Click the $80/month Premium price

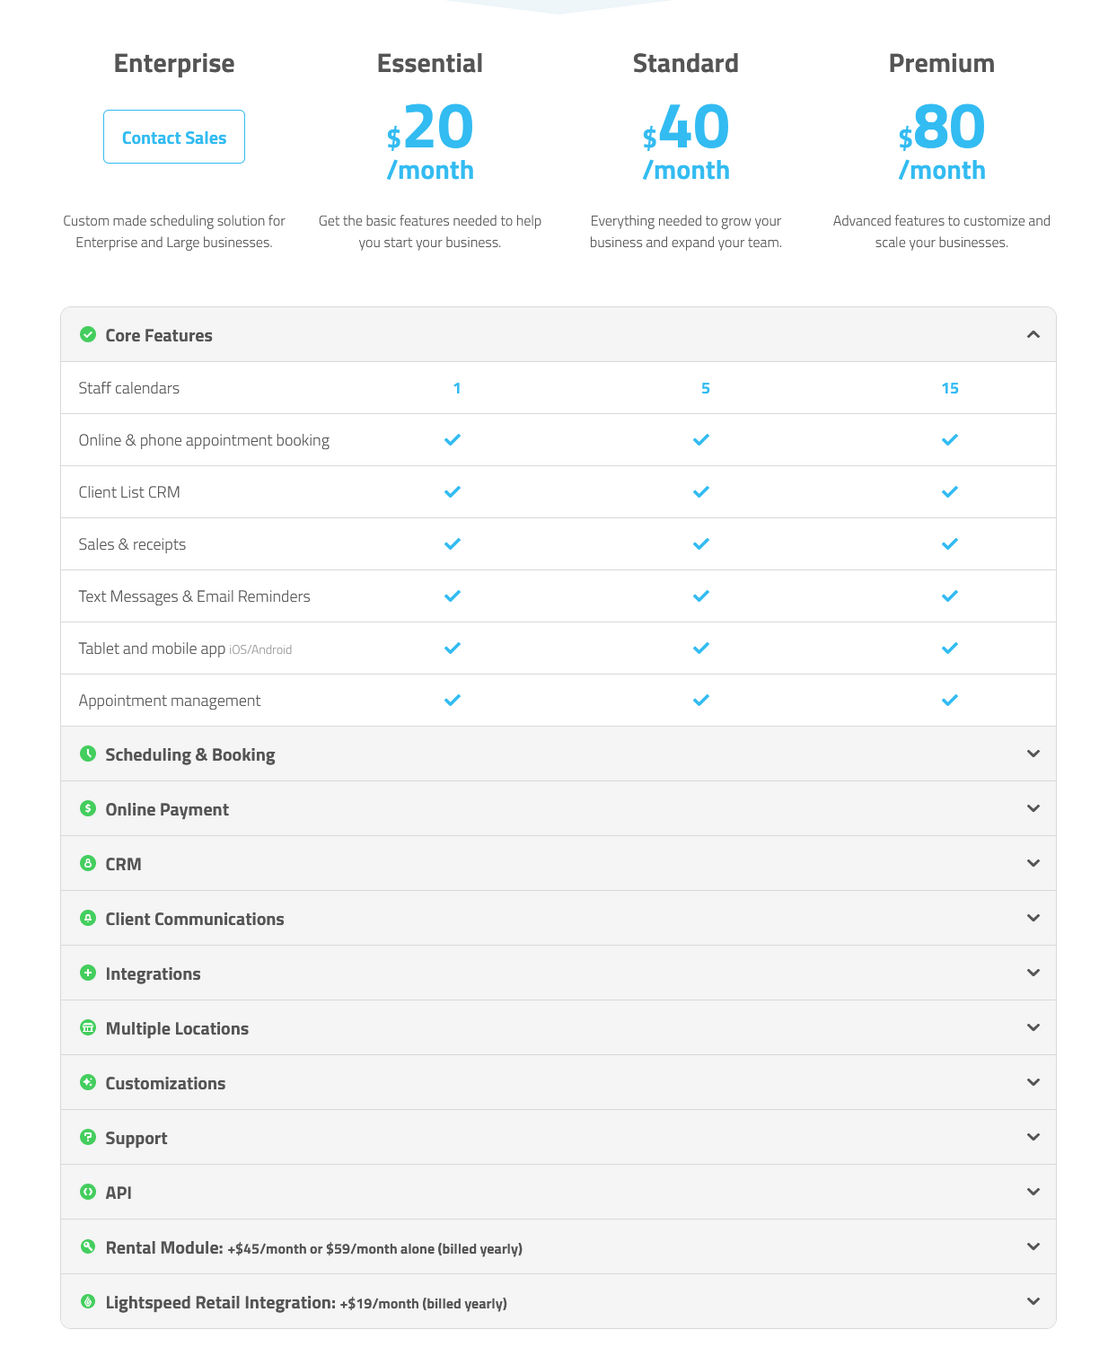942,141
